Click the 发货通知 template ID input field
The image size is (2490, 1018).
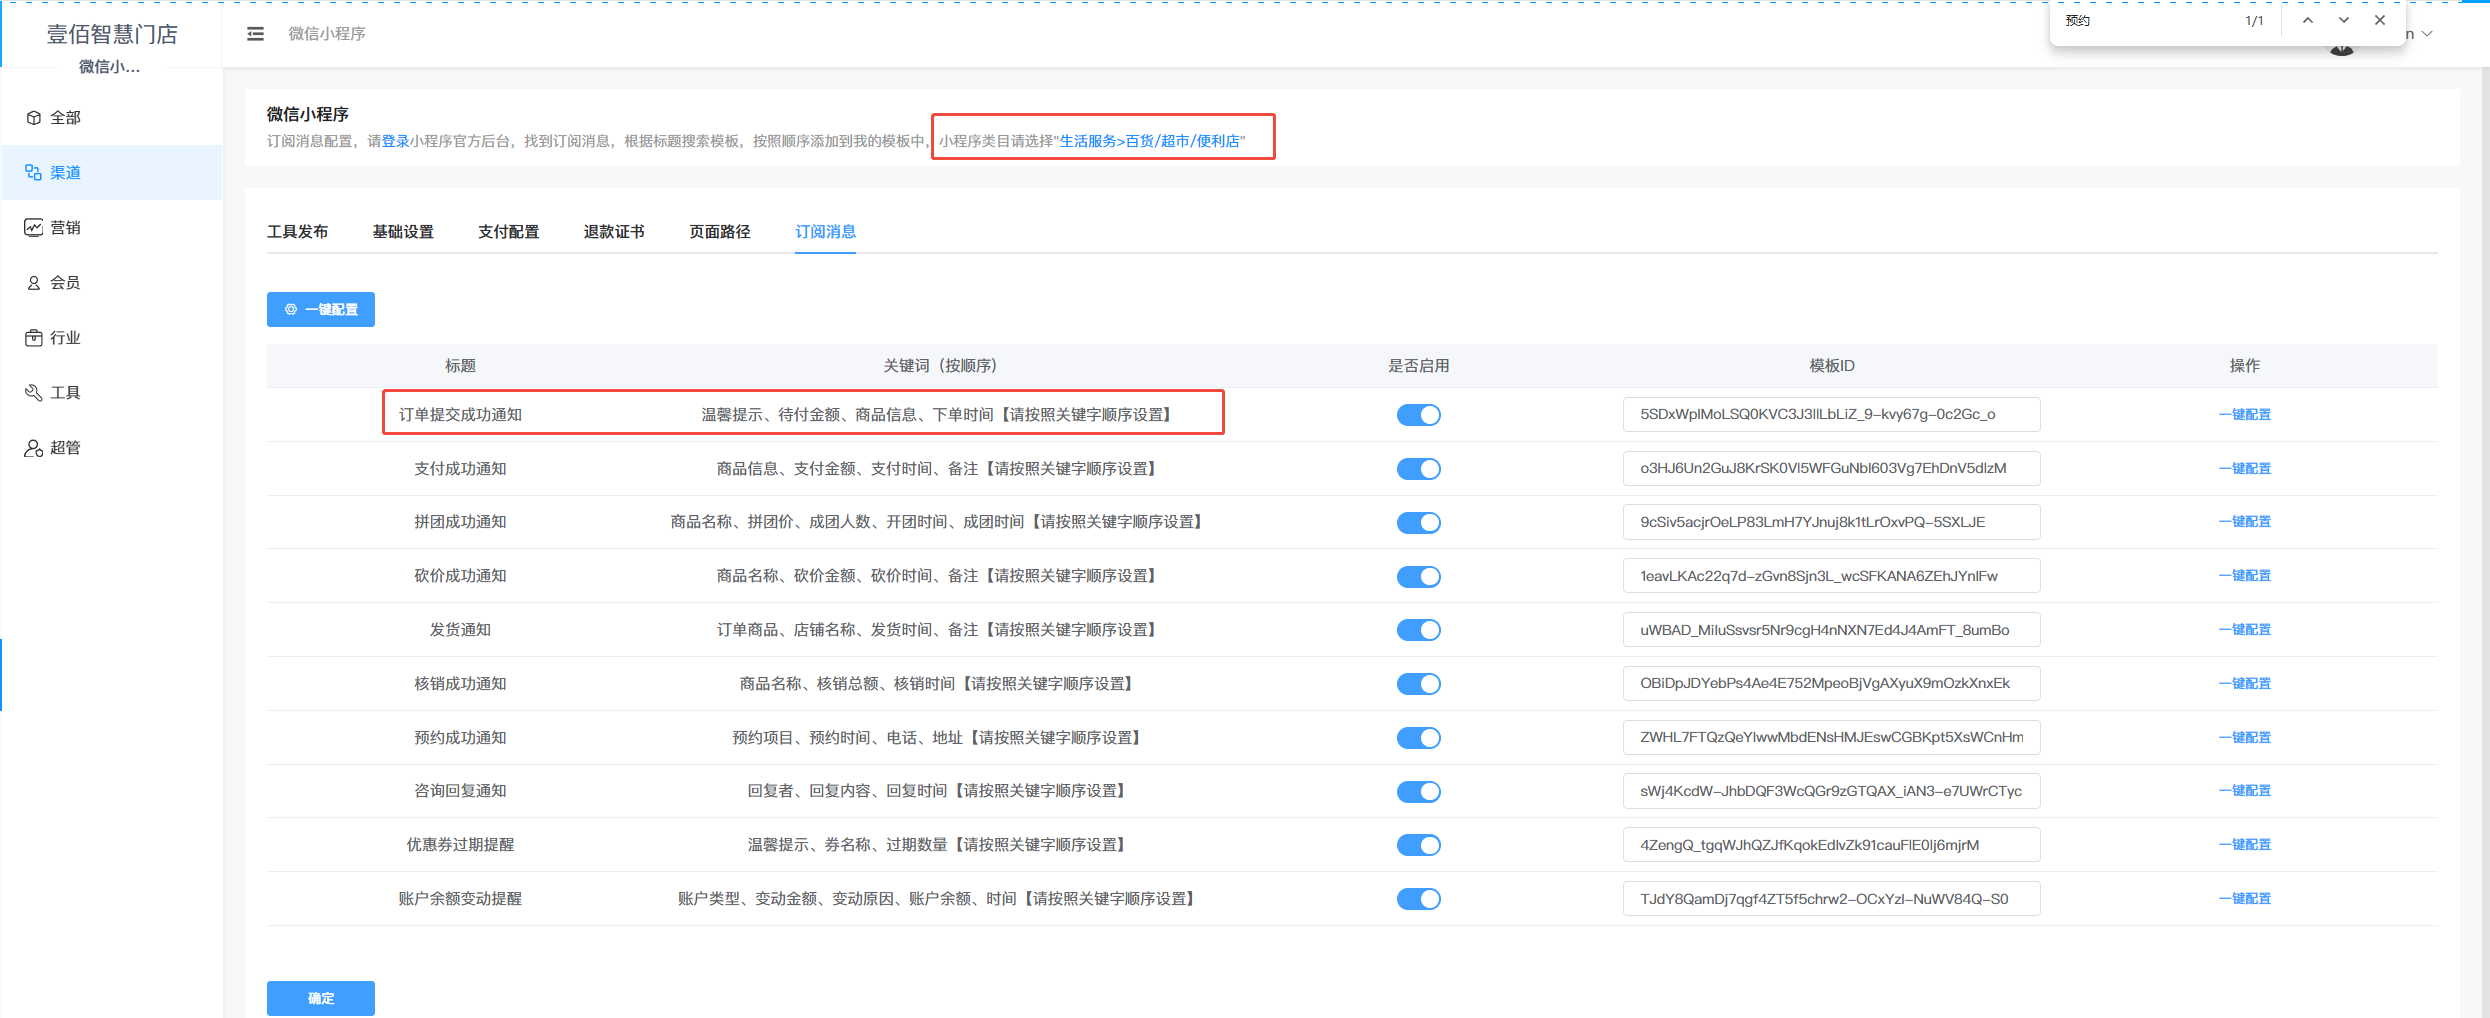(1830, 630)
